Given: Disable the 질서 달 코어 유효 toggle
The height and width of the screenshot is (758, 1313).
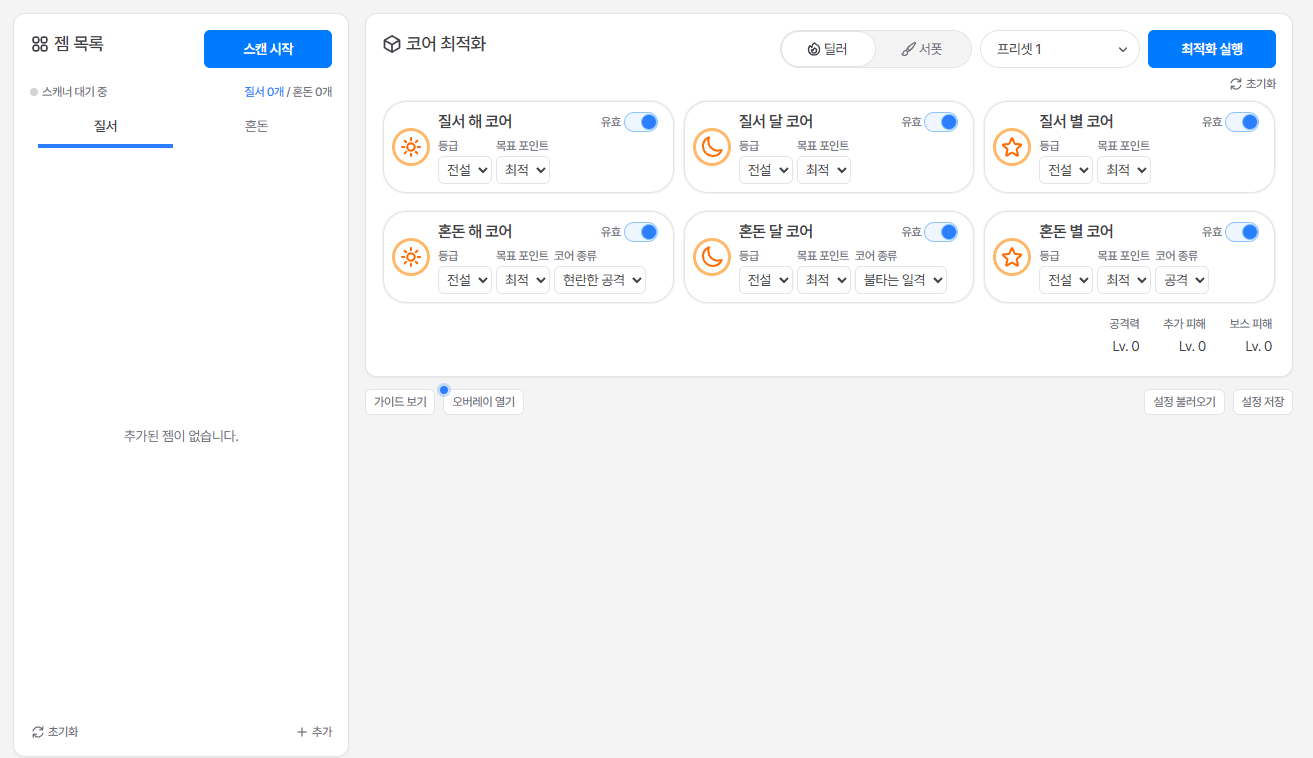Looking at the screenshot, I should (941, 122).
